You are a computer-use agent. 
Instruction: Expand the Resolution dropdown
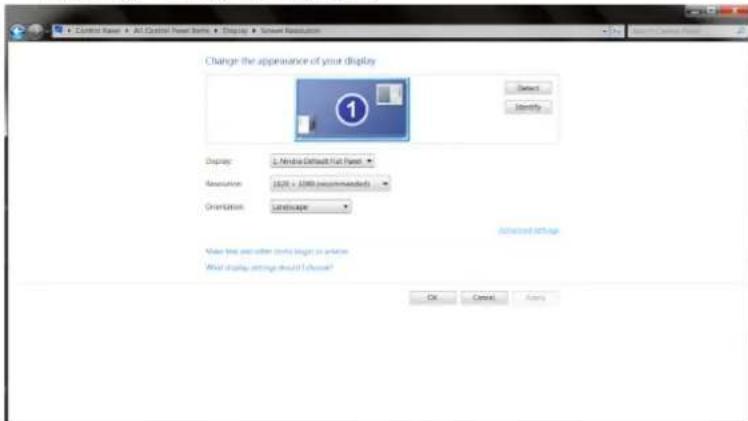pos(329,184)
